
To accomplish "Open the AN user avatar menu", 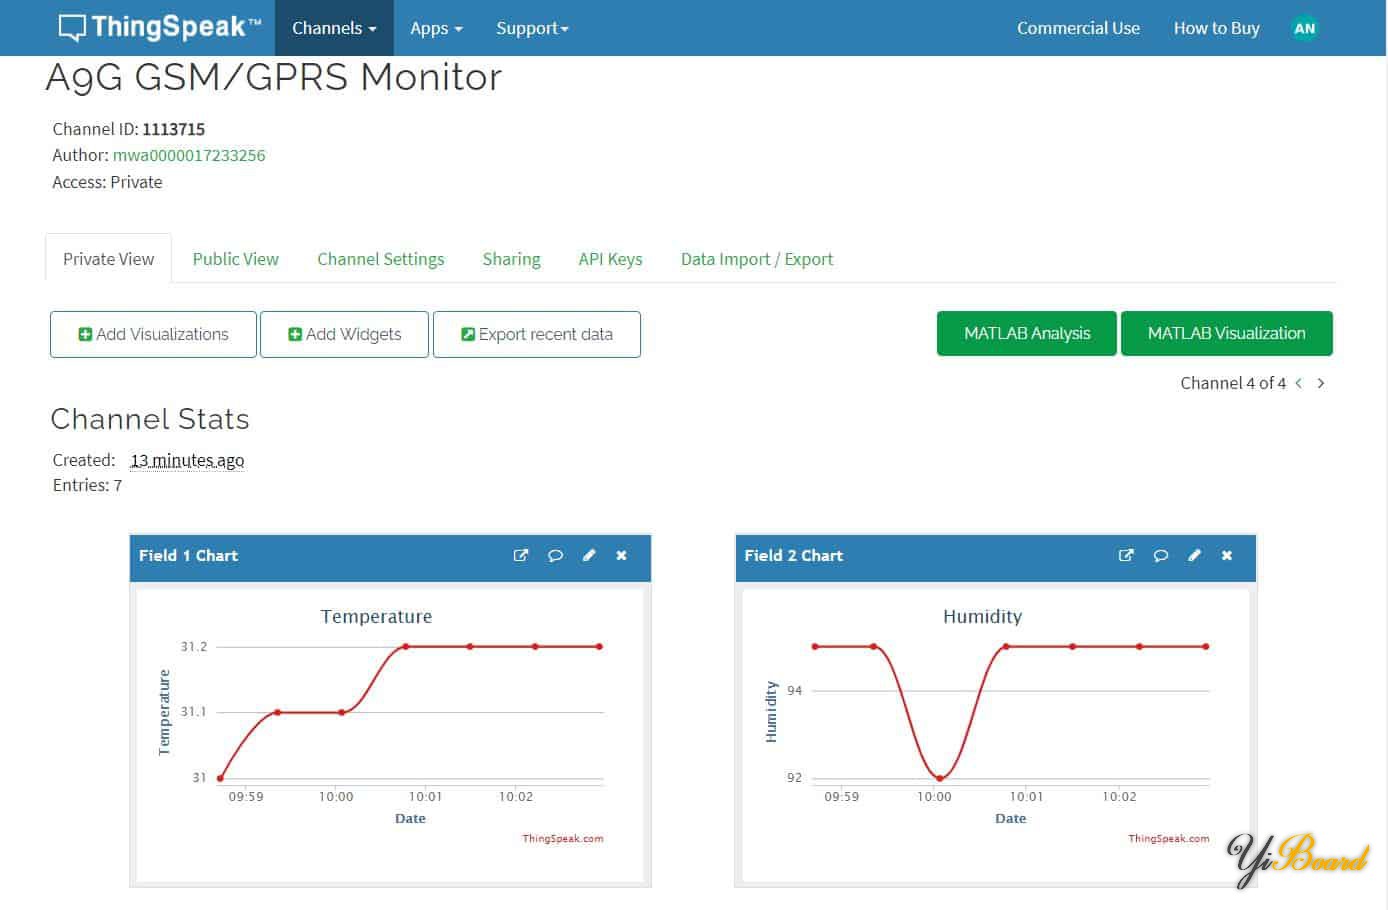I will (1304, 28).
